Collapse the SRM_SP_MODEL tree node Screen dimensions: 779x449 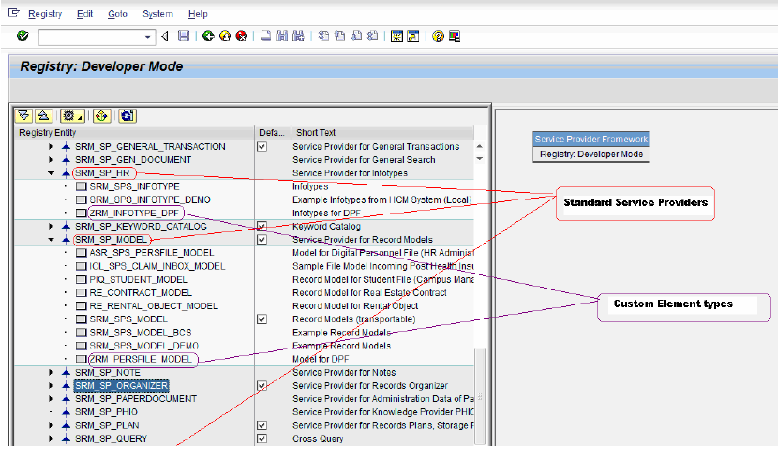pyautogui.click(x=51, y=240)
